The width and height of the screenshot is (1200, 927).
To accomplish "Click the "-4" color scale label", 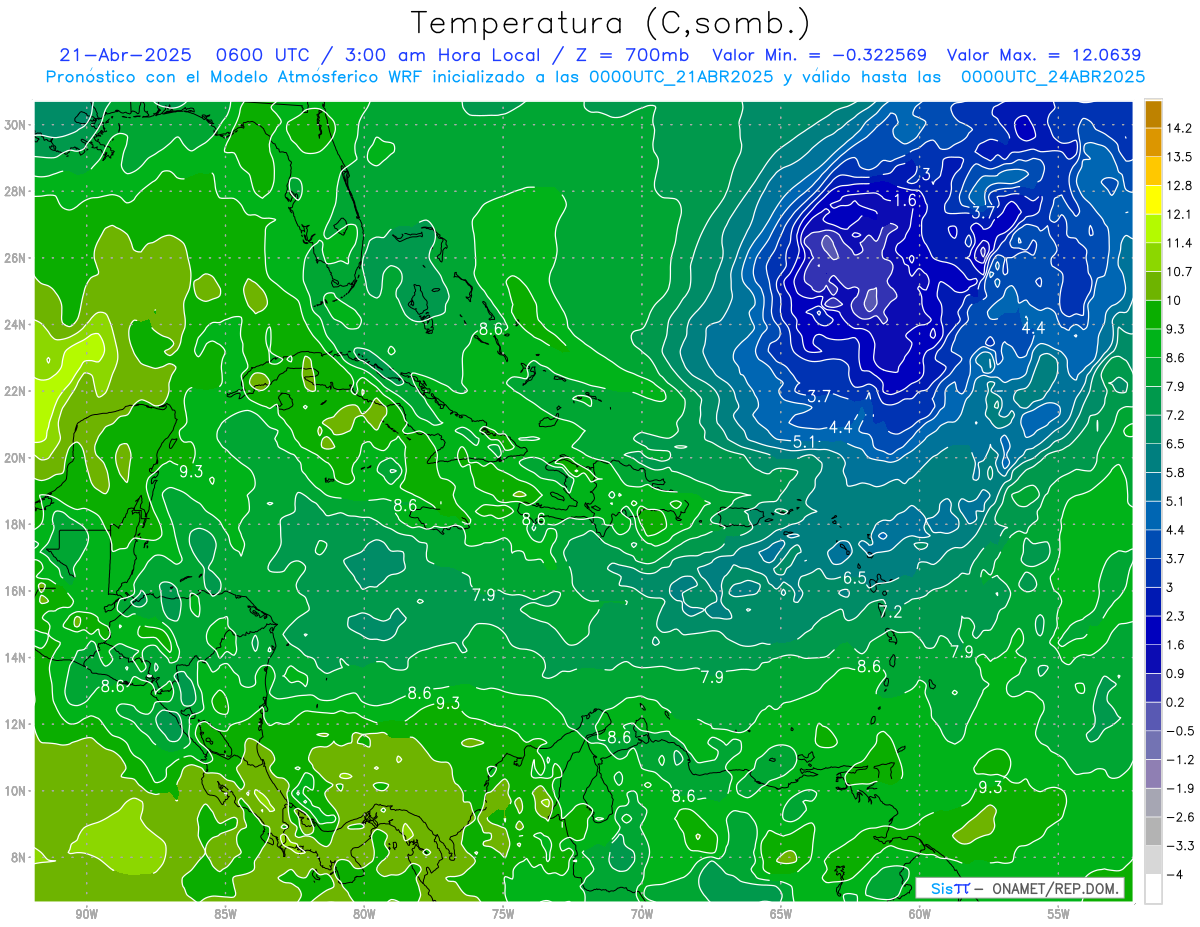I will click(1177, 875).
